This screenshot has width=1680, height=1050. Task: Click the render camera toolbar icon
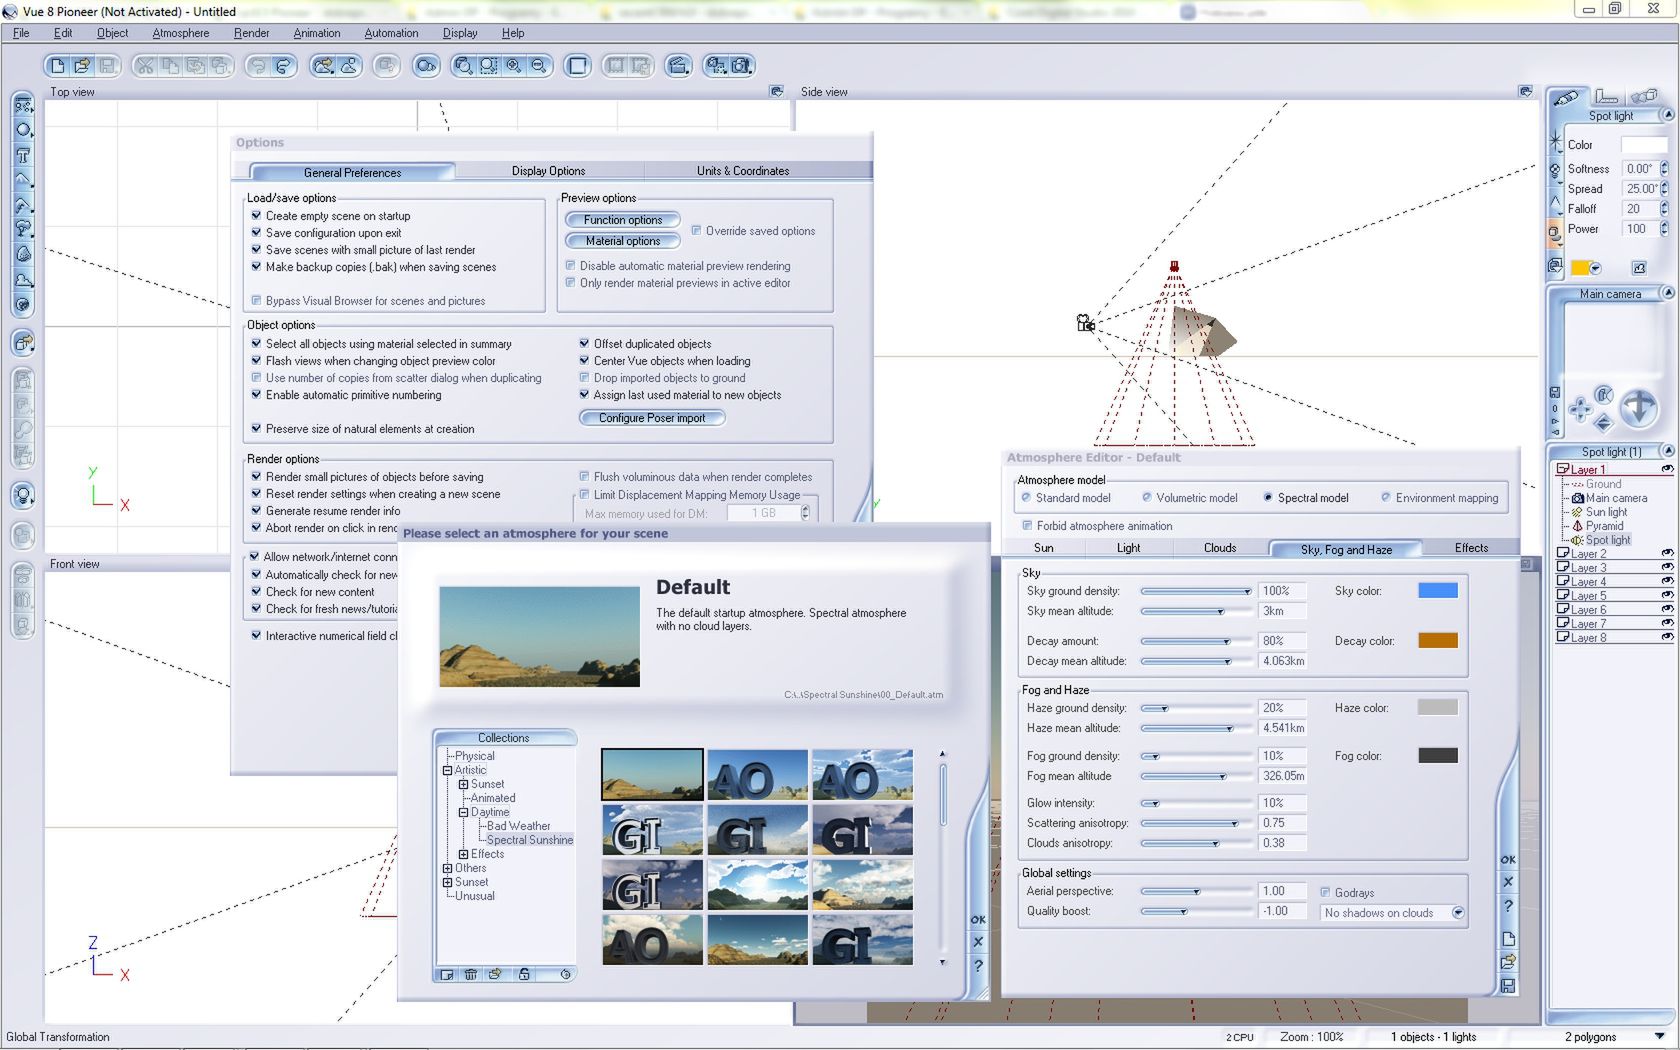click(741, 66)
